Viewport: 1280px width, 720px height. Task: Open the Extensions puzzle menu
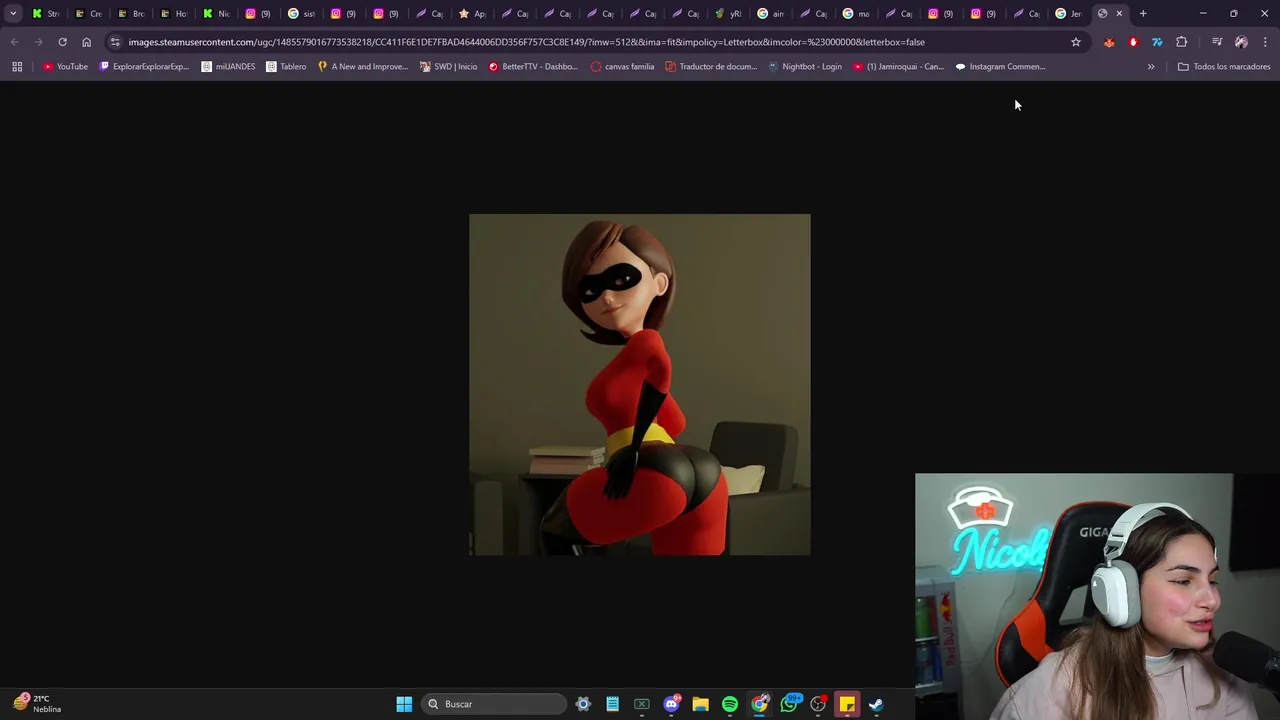(x=1182, y=42)
